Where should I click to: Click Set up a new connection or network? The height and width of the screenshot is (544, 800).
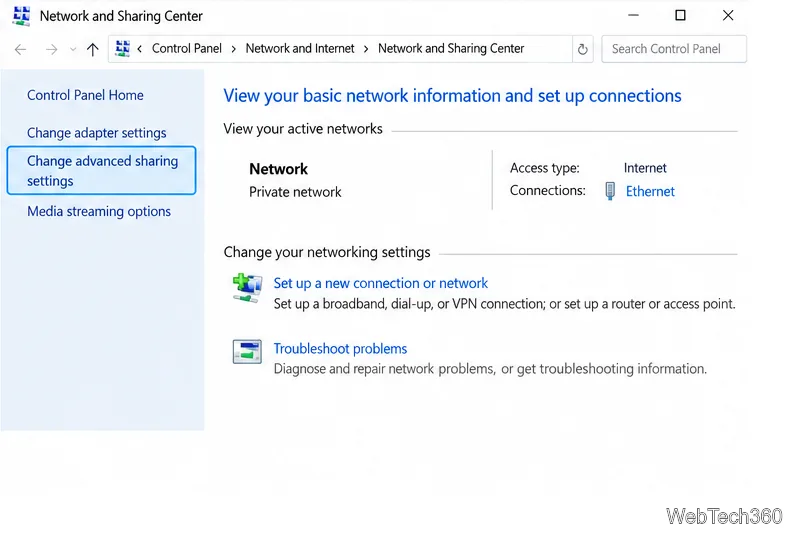[x=381, y=283]
